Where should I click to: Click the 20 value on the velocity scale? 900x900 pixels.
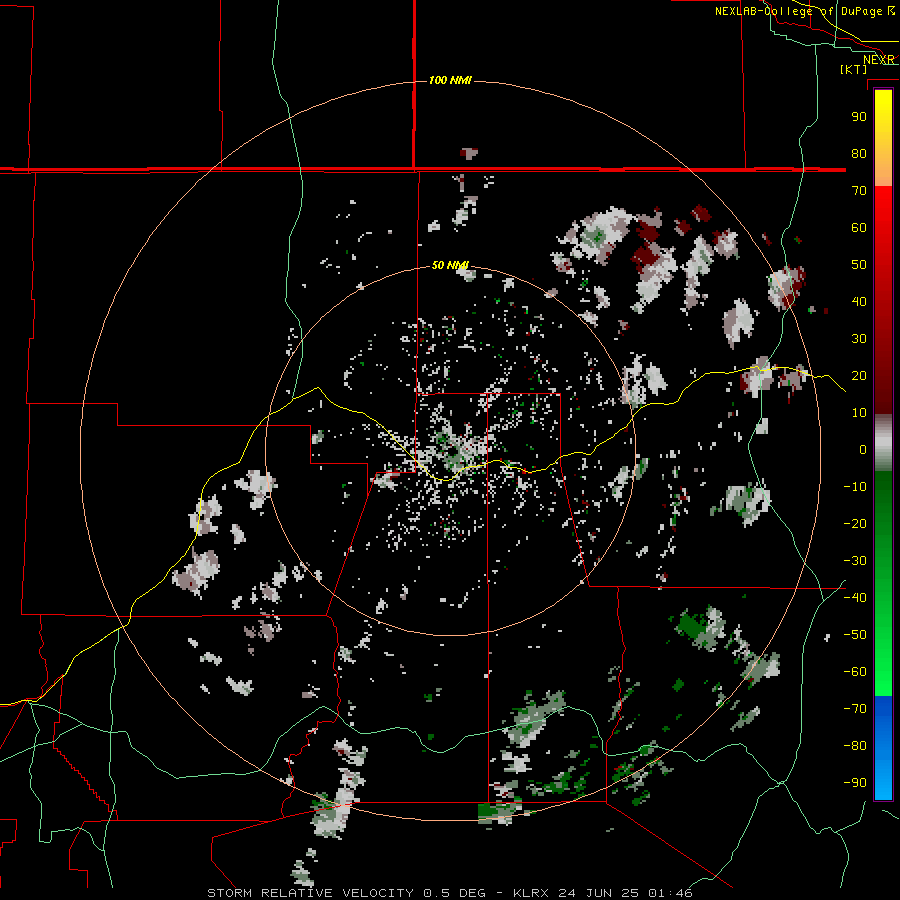tap(859, 376)
